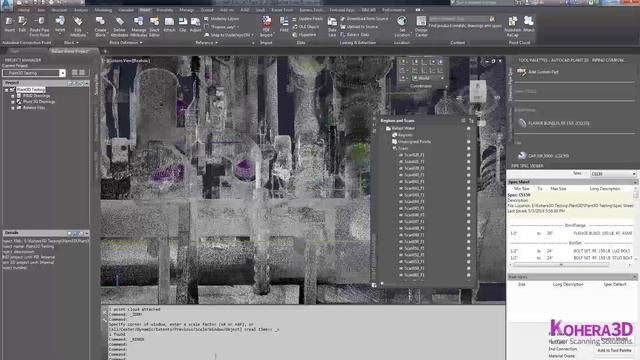Image resolution: width=640 pixels, height=360 pixels.
Task: Open the Start file tab
Action: (15, 51)
